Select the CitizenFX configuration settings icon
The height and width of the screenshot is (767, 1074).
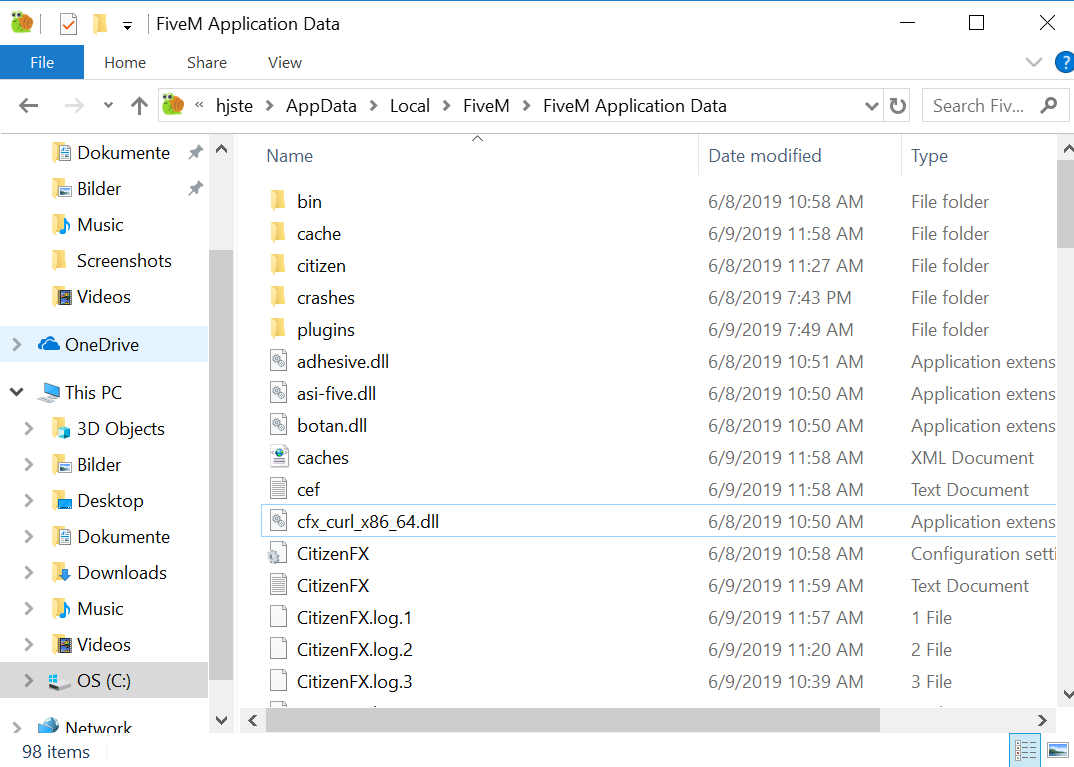point(277,553)
